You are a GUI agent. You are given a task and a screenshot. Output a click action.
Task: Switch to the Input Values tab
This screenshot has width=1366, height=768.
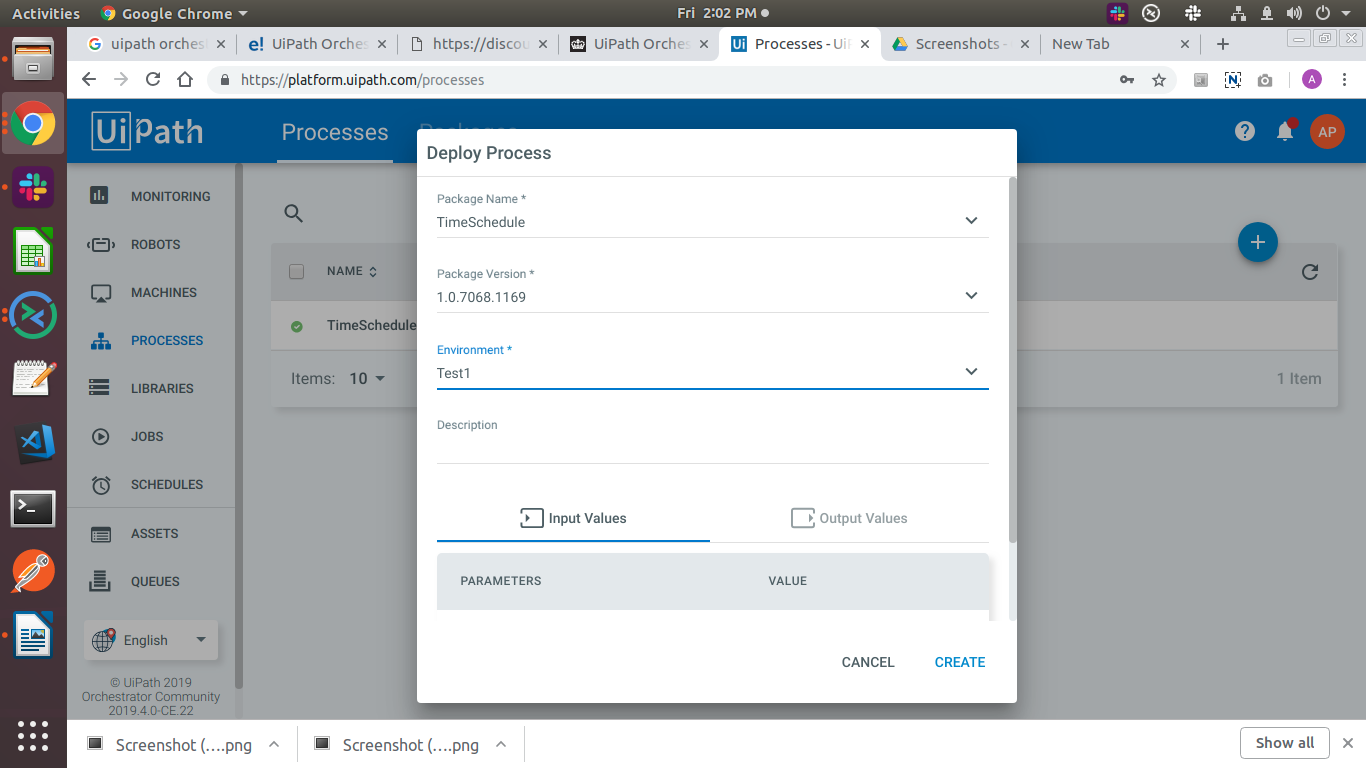(x=573, y=518)
